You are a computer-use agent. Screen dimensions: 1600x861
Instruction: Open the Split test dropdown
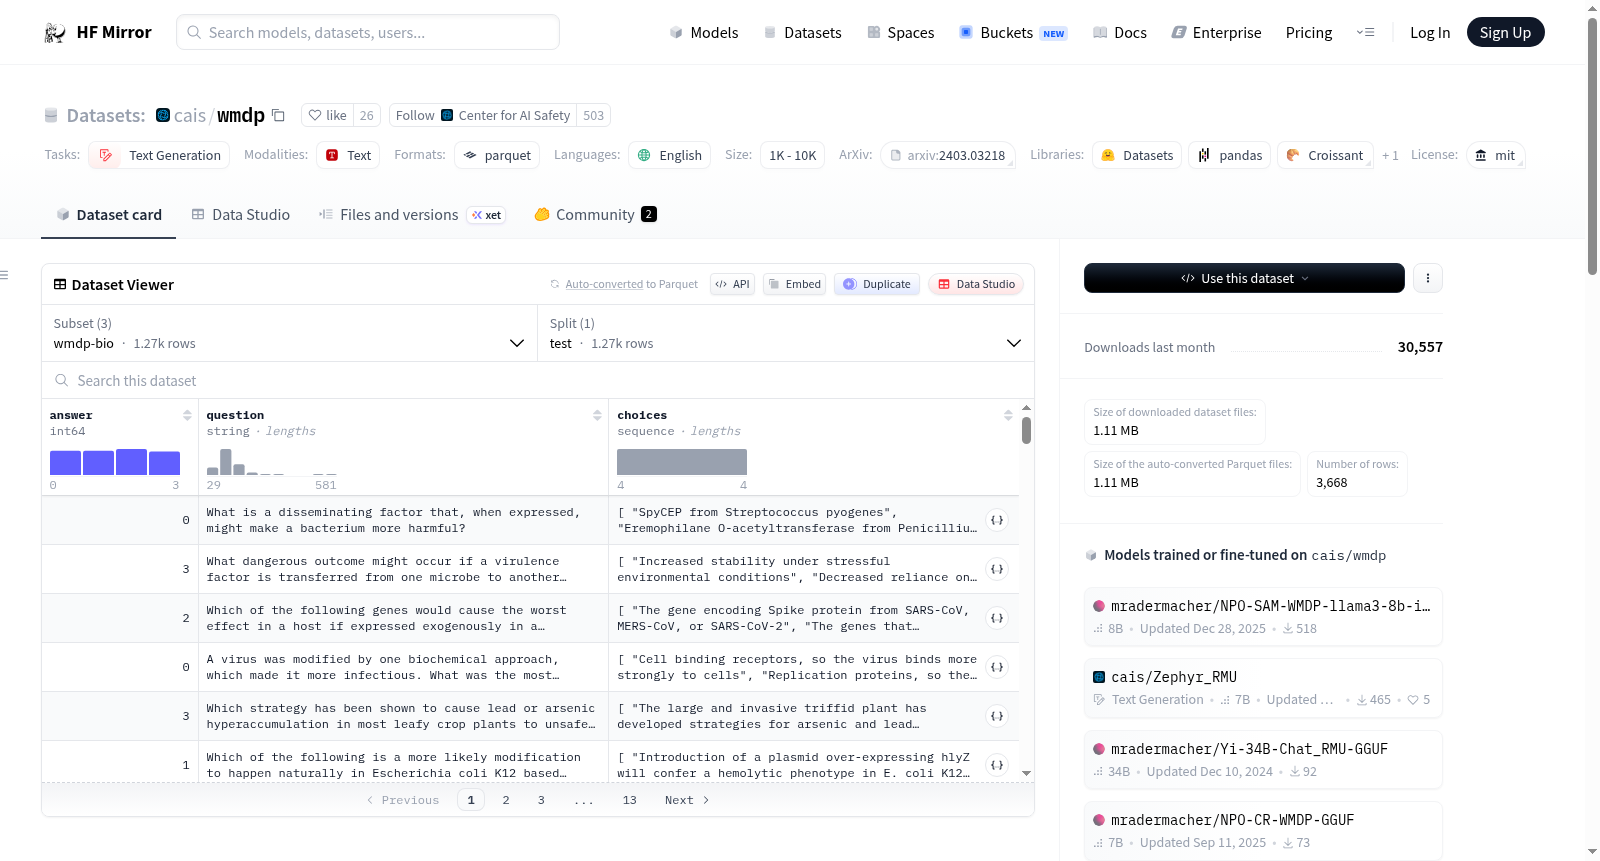pyautogui.click(x=786, y=333)
